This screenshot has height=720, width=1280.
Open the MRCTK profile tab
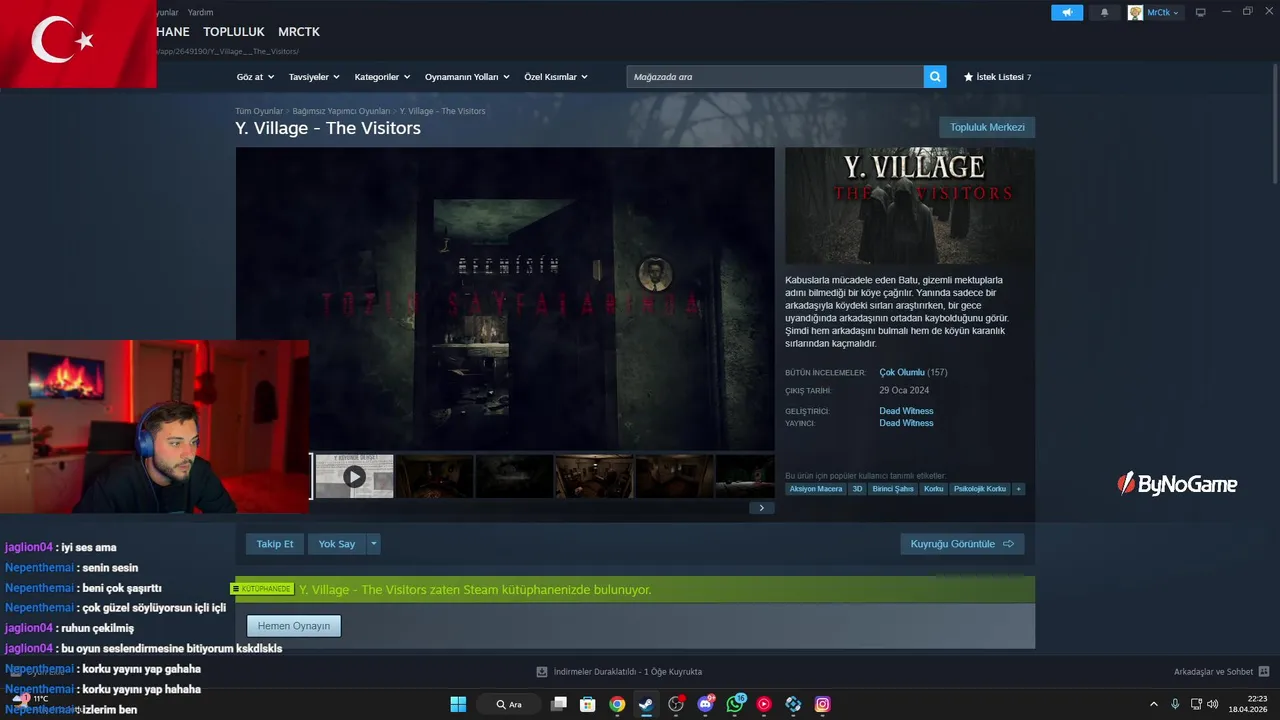pyautogui.click(x=299, y=32)
